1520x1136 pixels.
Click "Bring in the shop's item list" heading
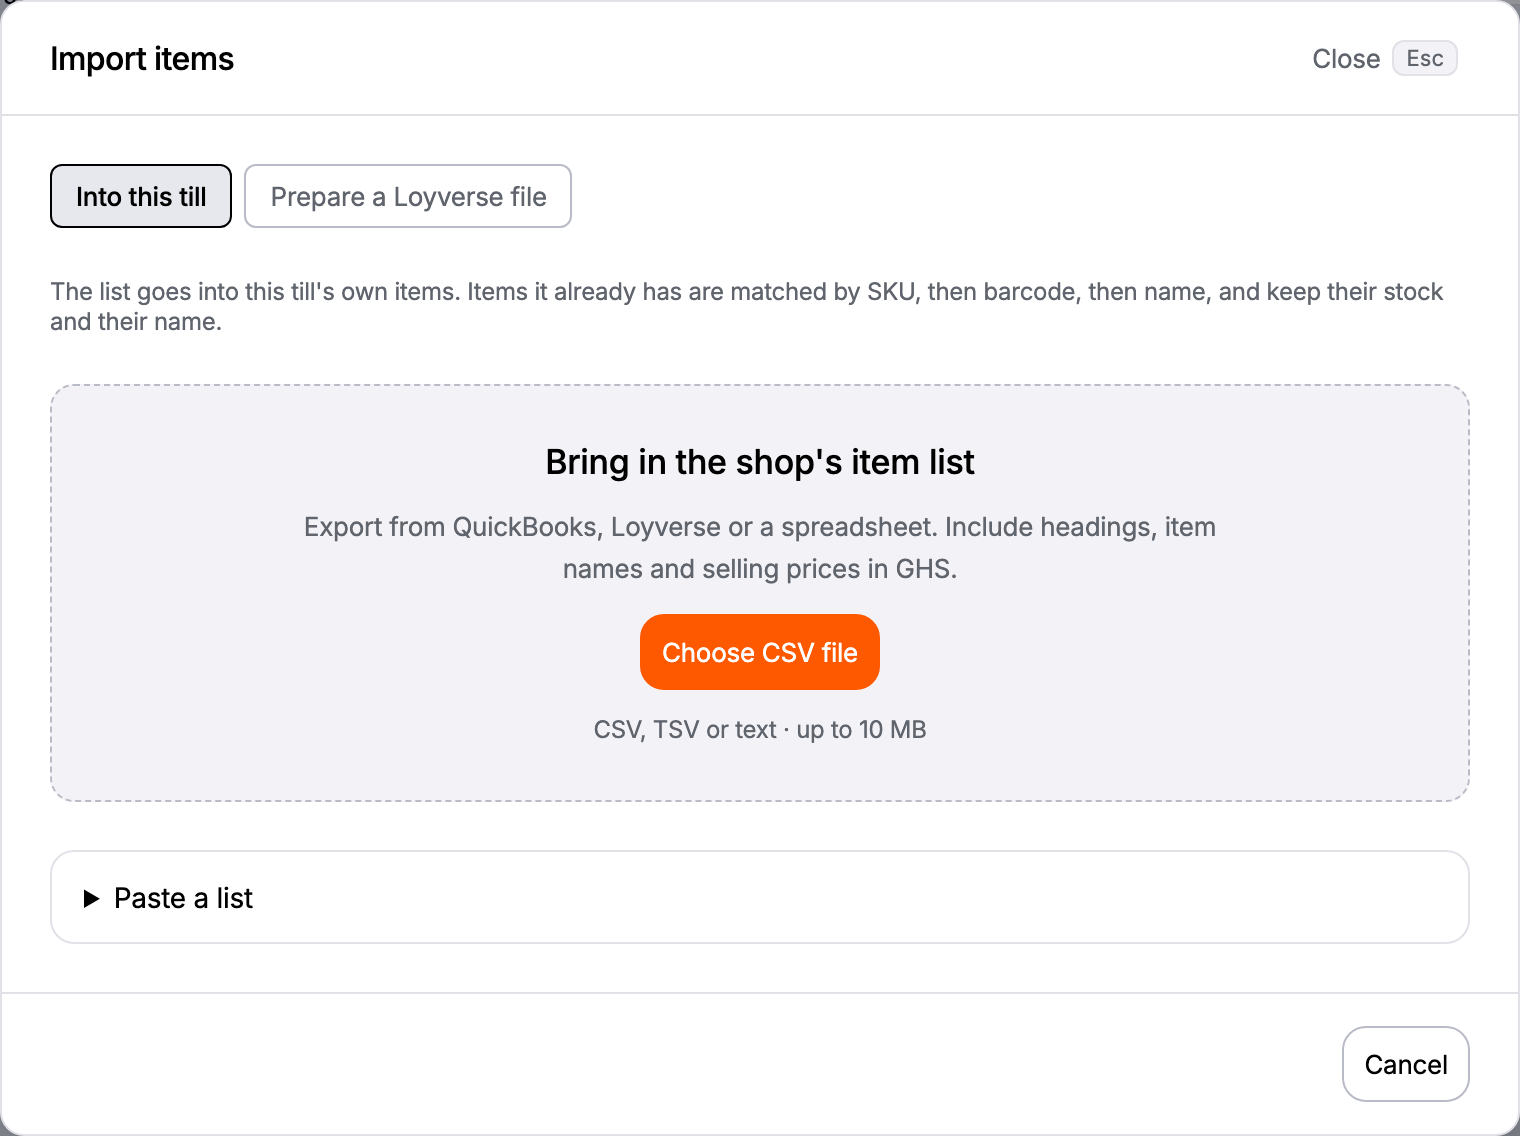[760, 462]
